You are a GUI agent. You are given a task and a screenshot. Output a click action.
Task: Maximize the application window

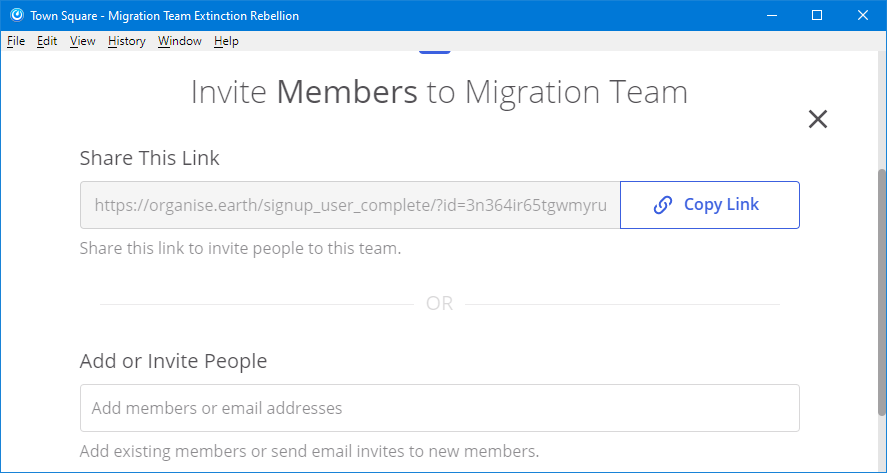click(x=817, y=15)
